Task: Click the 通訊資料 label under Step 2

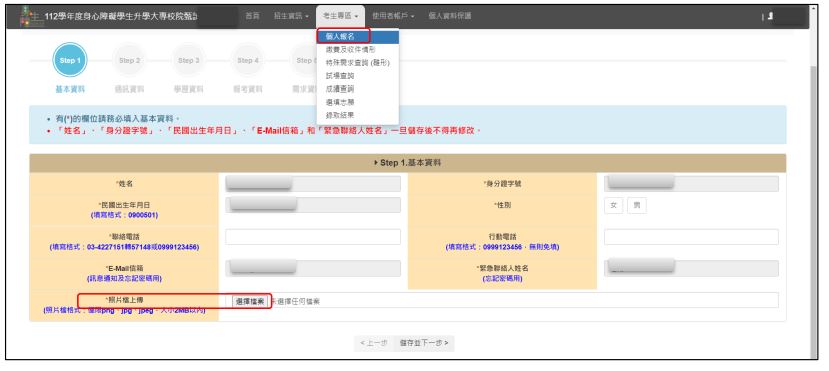Action: pos(129,89)
